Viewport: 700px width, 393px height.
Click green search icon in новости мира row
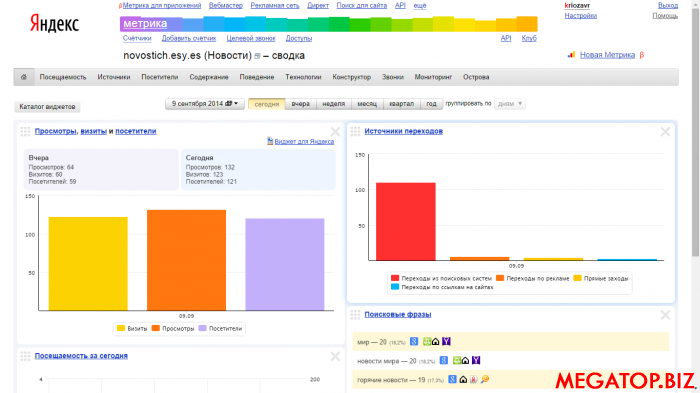coord(457,360)
